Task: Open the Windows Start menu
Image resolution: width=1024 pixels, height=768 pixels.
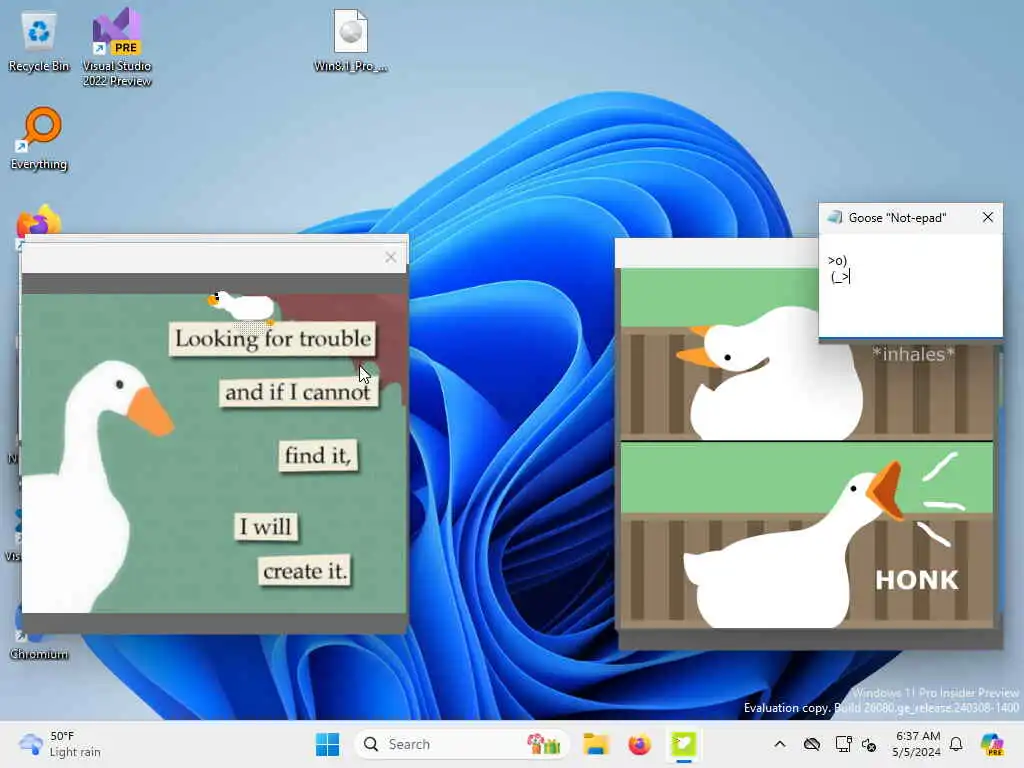Action: tap(327, 744)
